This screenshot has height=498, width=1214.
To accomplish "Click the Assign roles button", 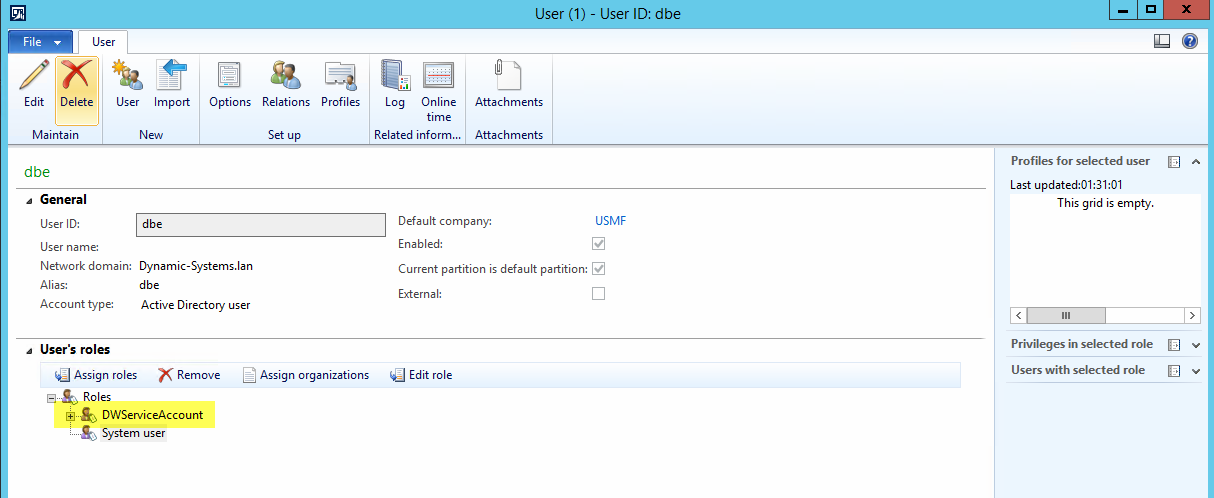I will coord(96,375).
